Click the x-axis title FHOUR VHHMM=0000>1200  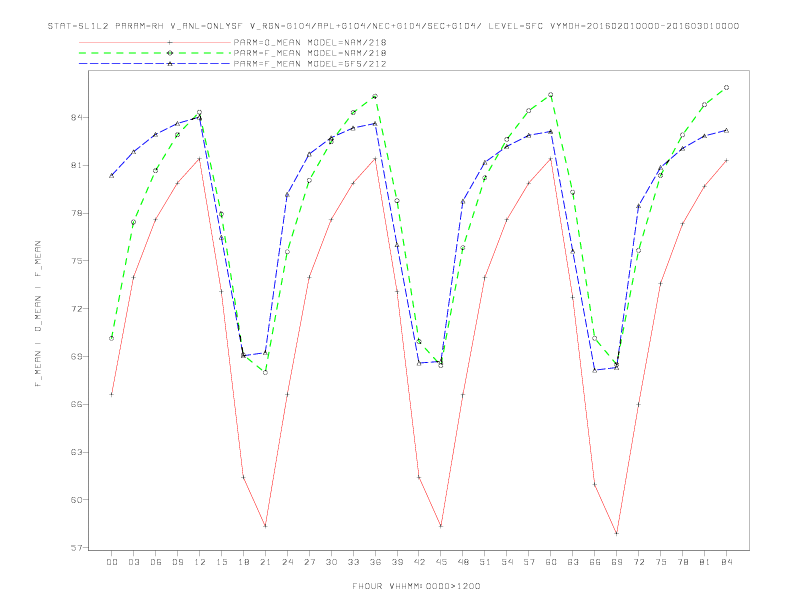tap(416, 586)
